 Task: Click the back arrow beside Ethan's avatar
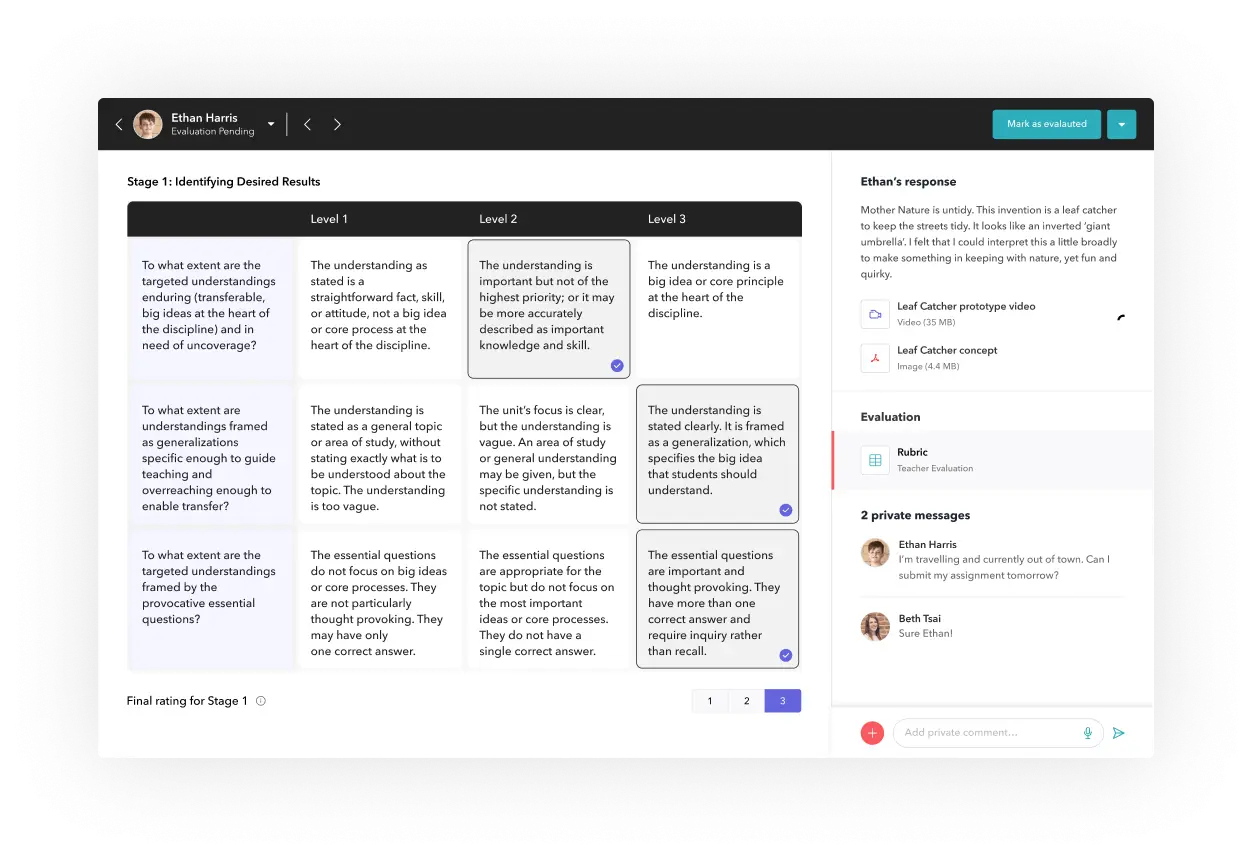119,125
